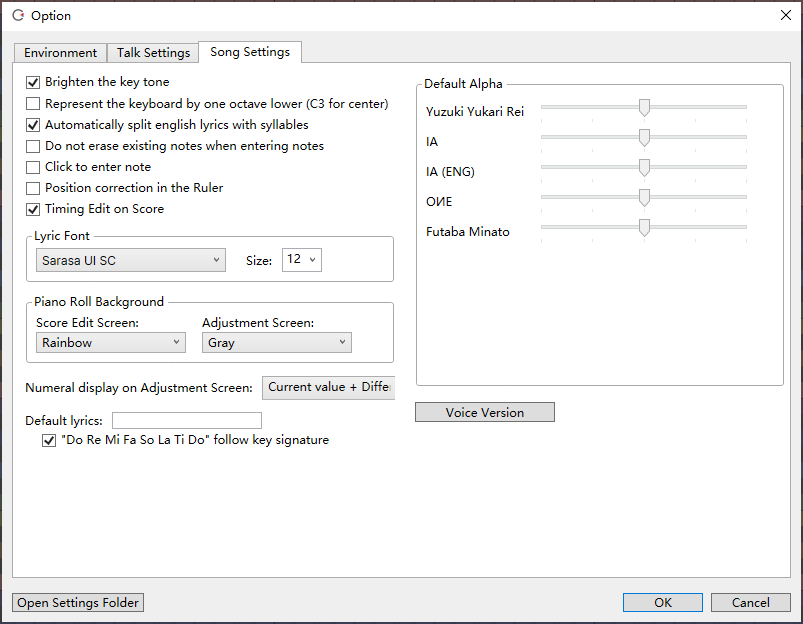The width and height of the screenshot is (803, 624).
Task: Click the Yuzuki Yukari Rei alpha slider
Action: [644, 107]
